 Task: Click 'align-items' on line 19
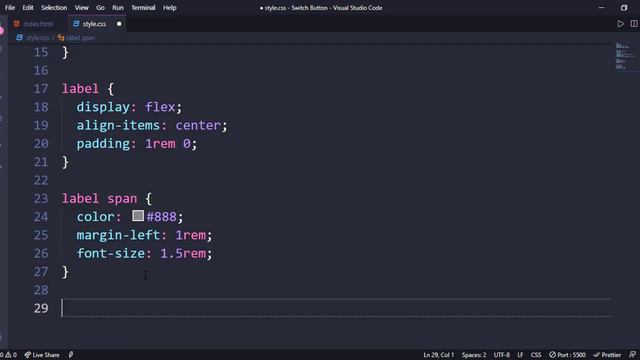[x=118, y=125]
